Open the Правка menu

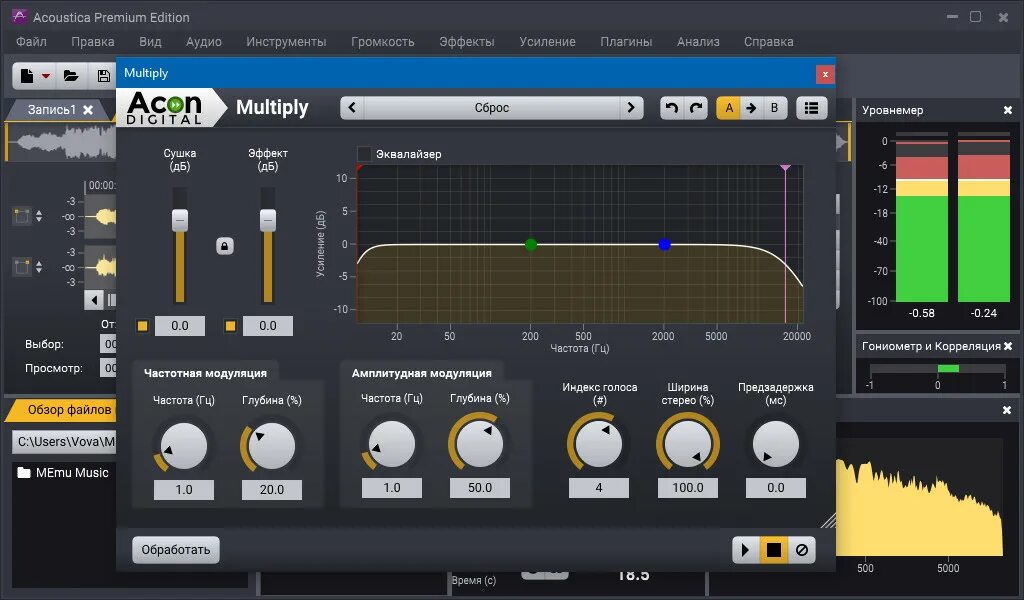click(x=93, y=42)
